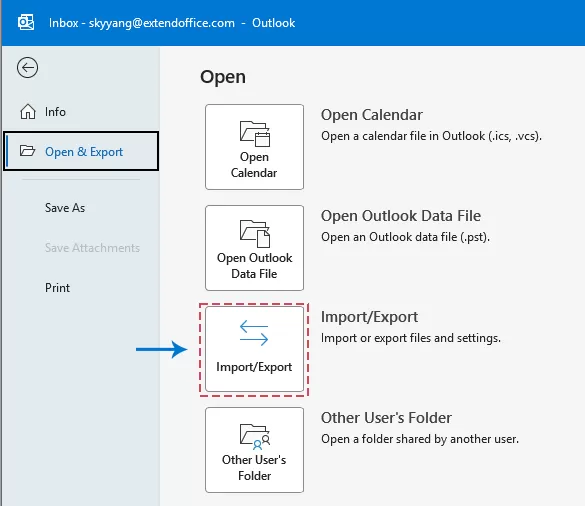Click the folder-with-people icon for shared folder
The width and height of the screenshot is (585, 506).
[255, 436]
